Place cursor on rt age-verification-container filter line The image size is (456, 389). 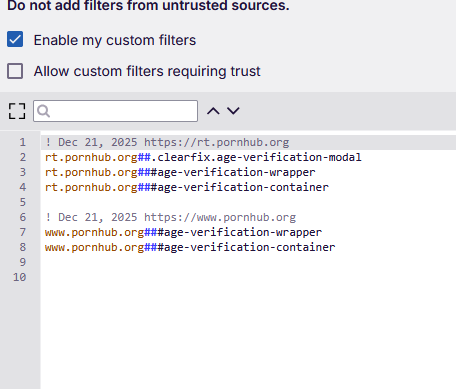pos(187,187)
